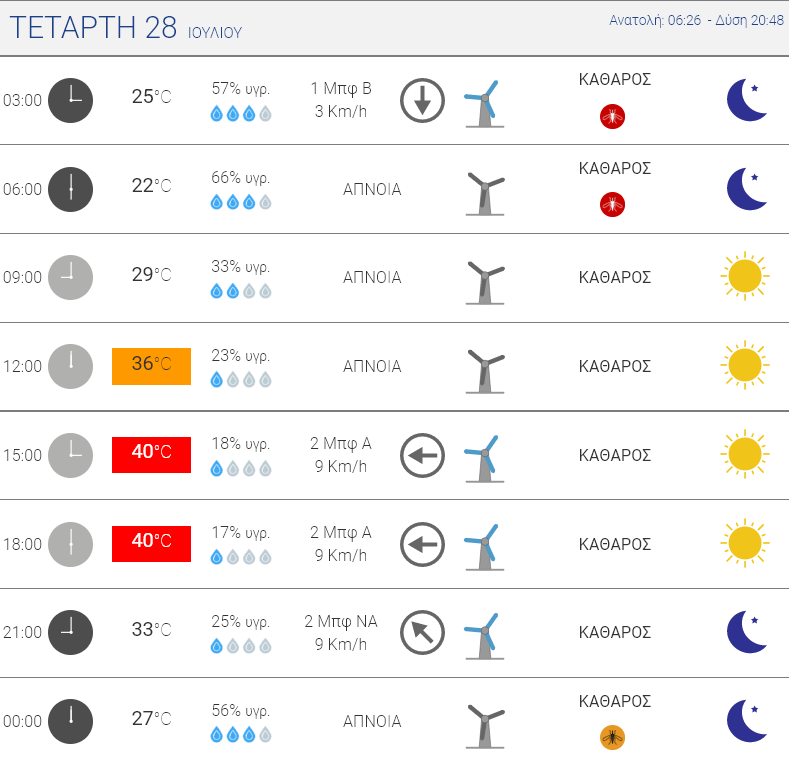Click the 03:00 clock icon
The image size is (789, 761).
pos(71,100)
